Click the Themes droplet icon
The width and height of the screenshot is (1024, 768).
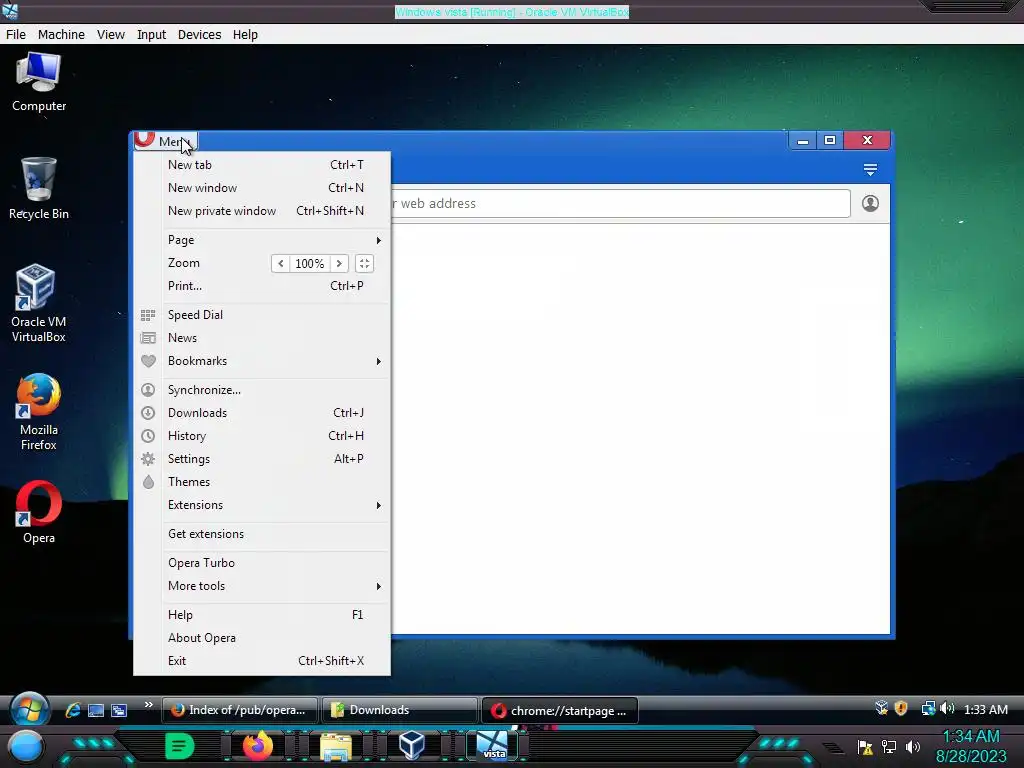(x=148, y=482)
